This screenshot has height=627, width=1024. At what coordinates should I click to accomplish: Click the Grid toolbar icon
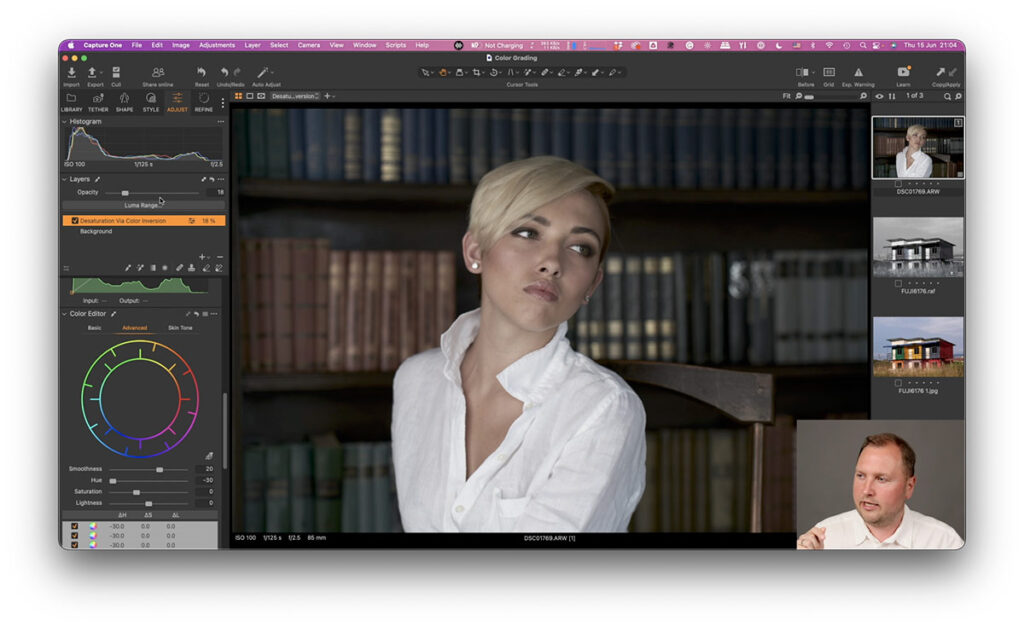click(829, 72)
